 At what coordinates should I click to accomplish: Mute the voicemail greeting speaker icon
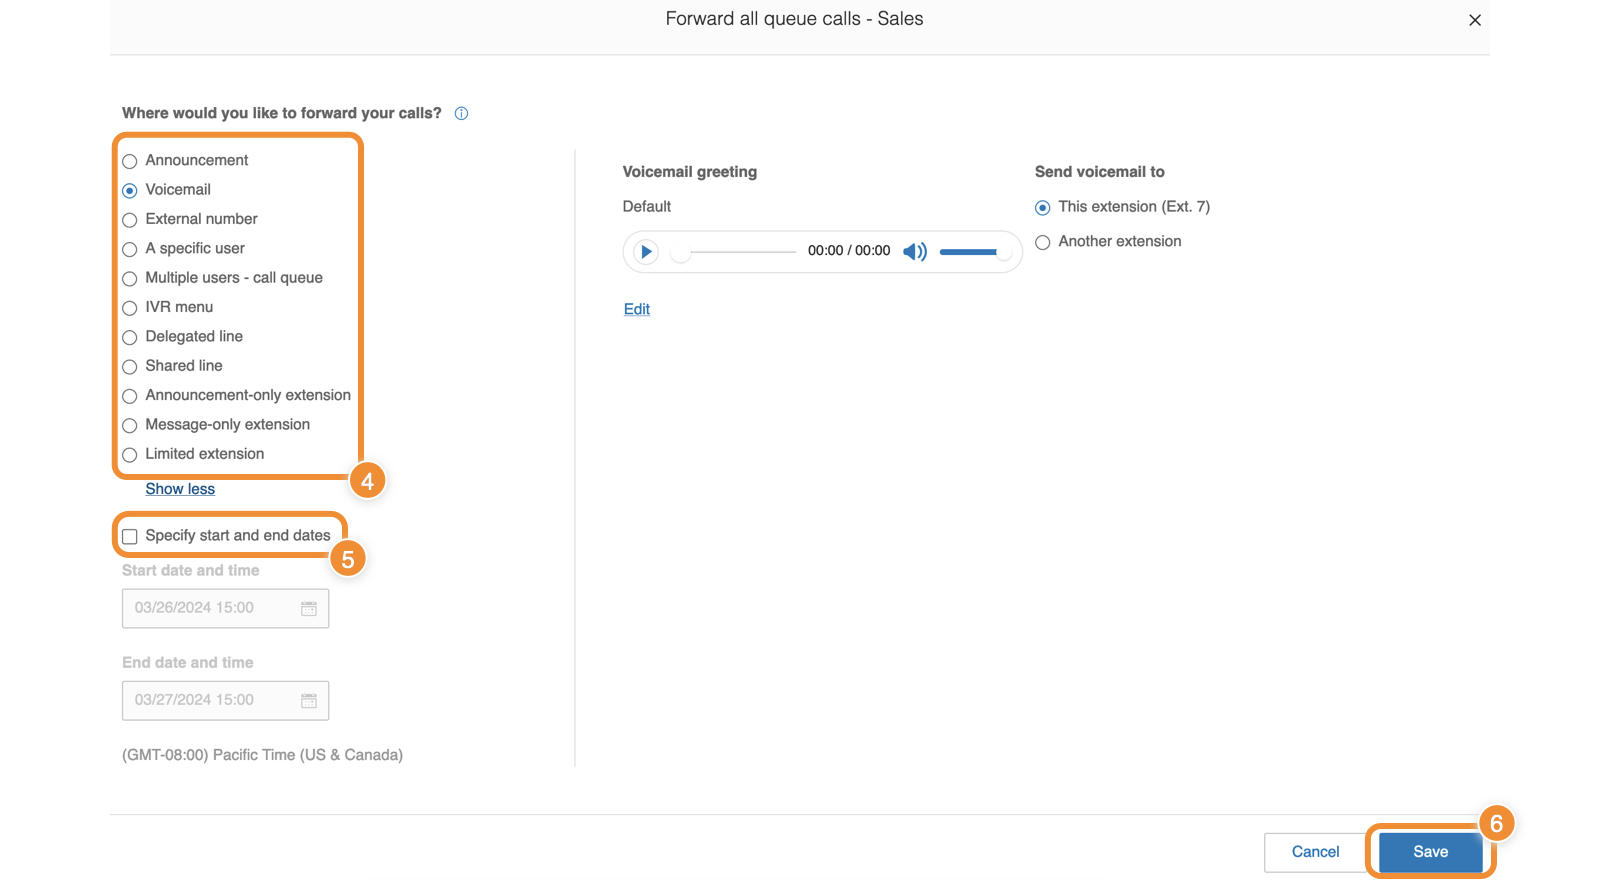coord(914,252)
